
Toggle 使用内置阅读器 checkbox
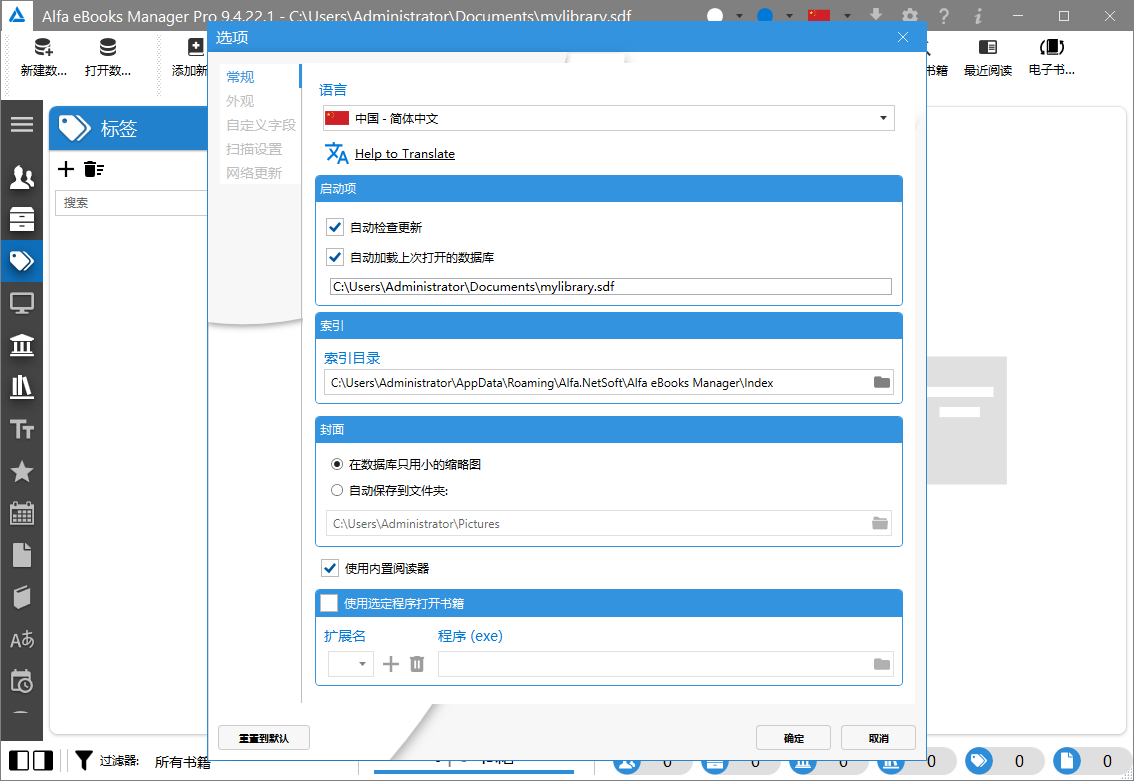[x=330, y=568]
